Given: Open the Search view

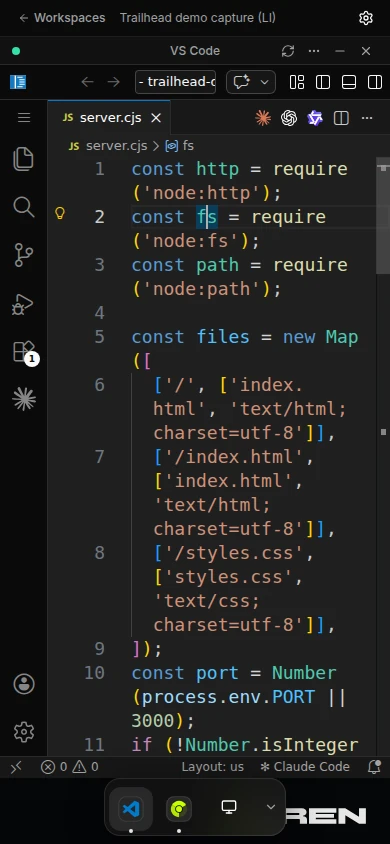Looking at the screenshot, I should coord(24,207).
